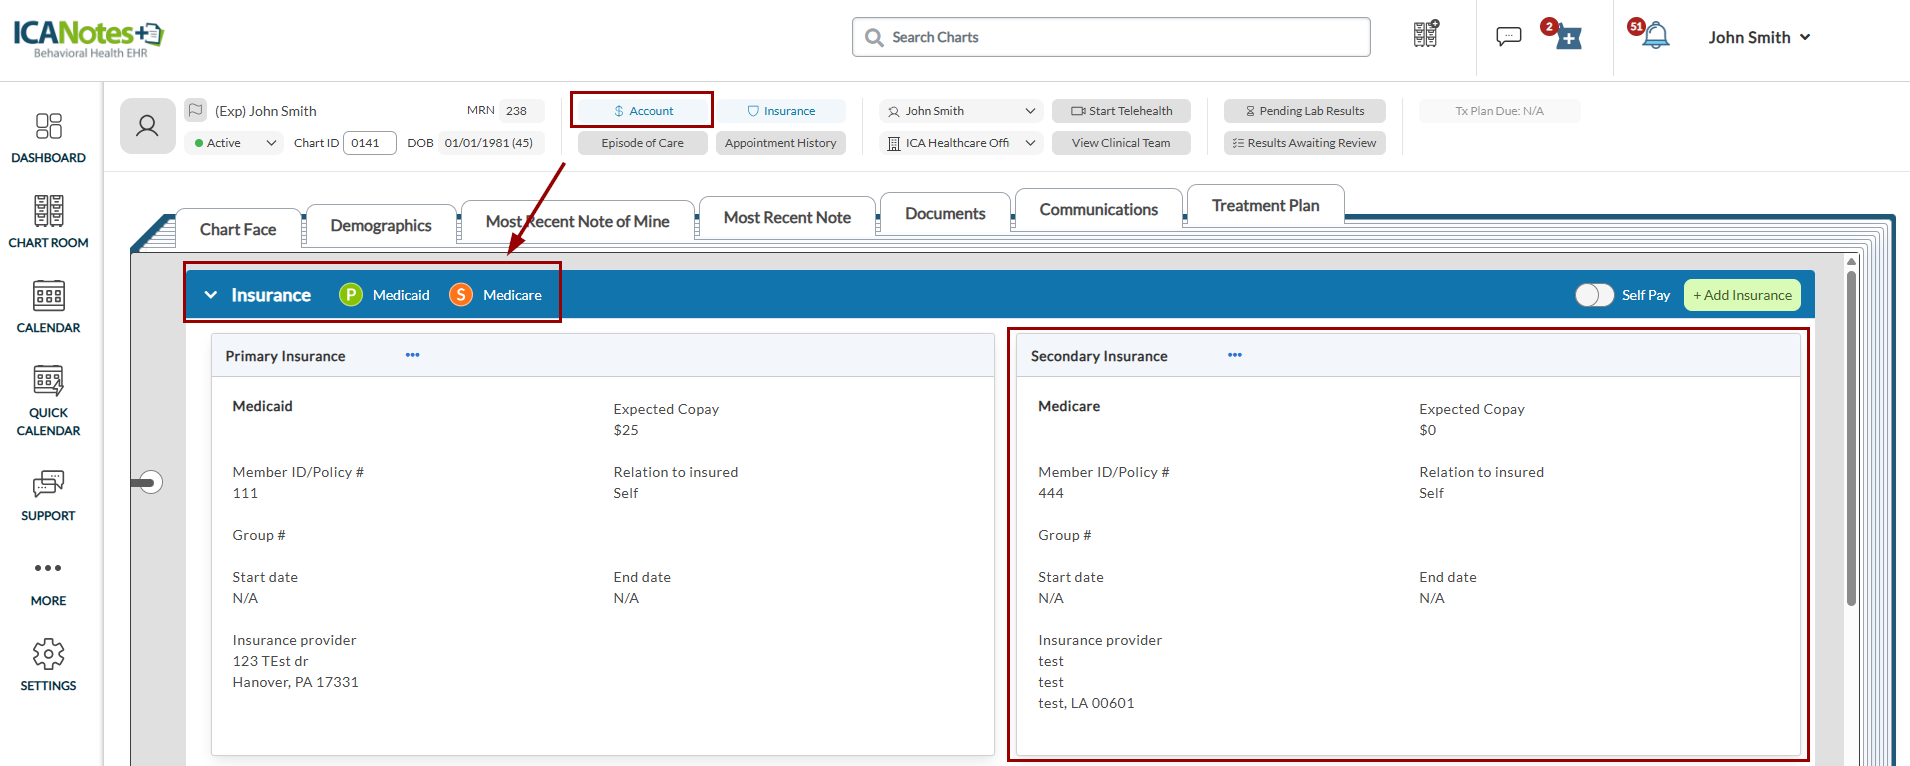Collapse the Insurance section chevron
This screenshot has height=766, width=1910.
click(x=211, y=295)
